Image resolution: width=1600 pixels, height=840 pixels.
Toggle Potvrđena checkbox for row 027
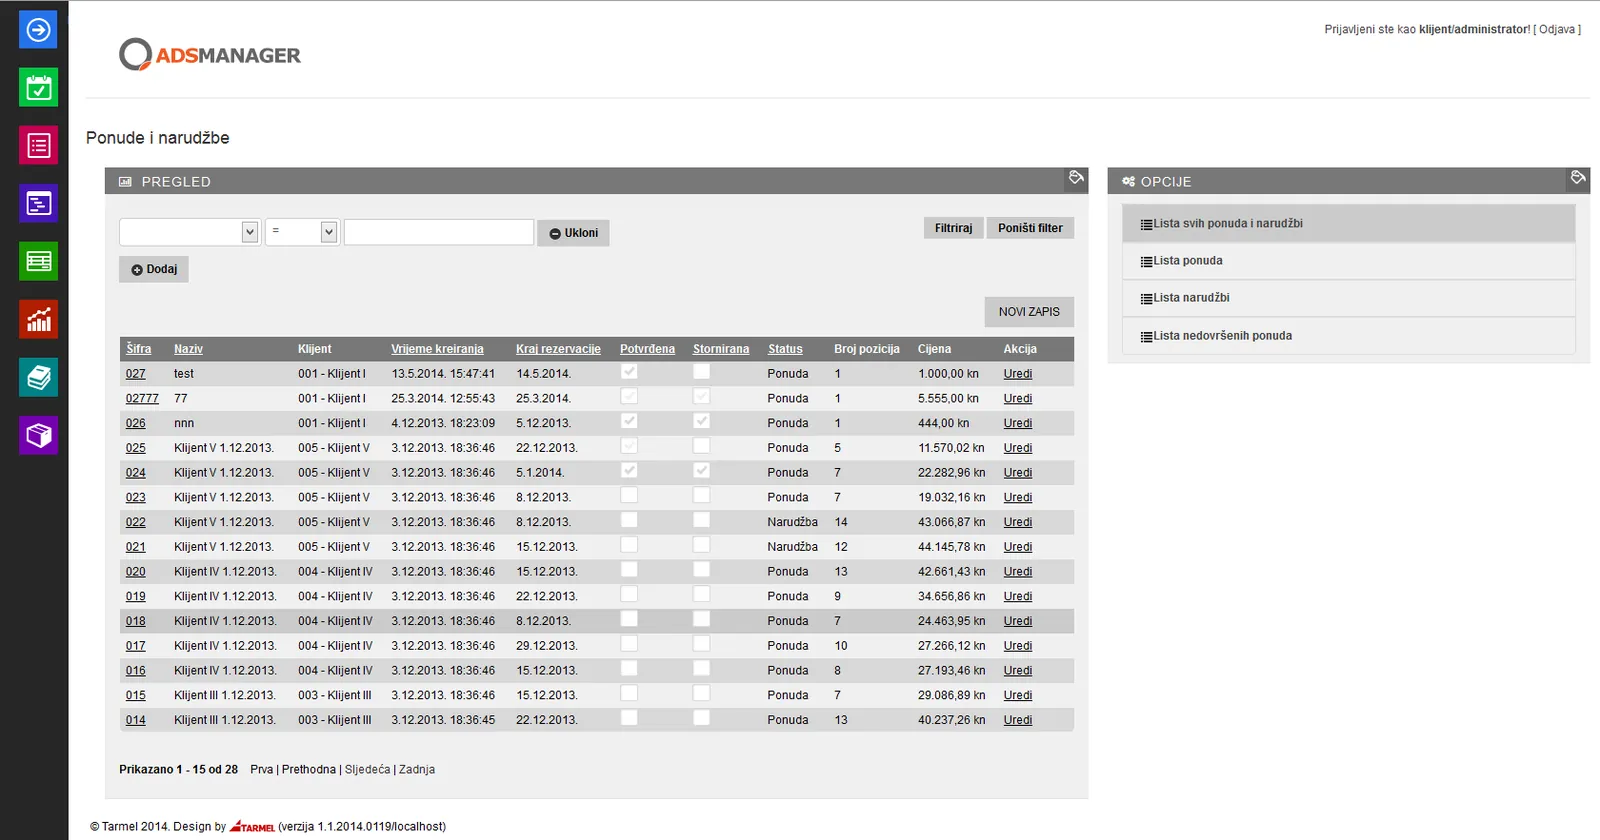point(629,372)
